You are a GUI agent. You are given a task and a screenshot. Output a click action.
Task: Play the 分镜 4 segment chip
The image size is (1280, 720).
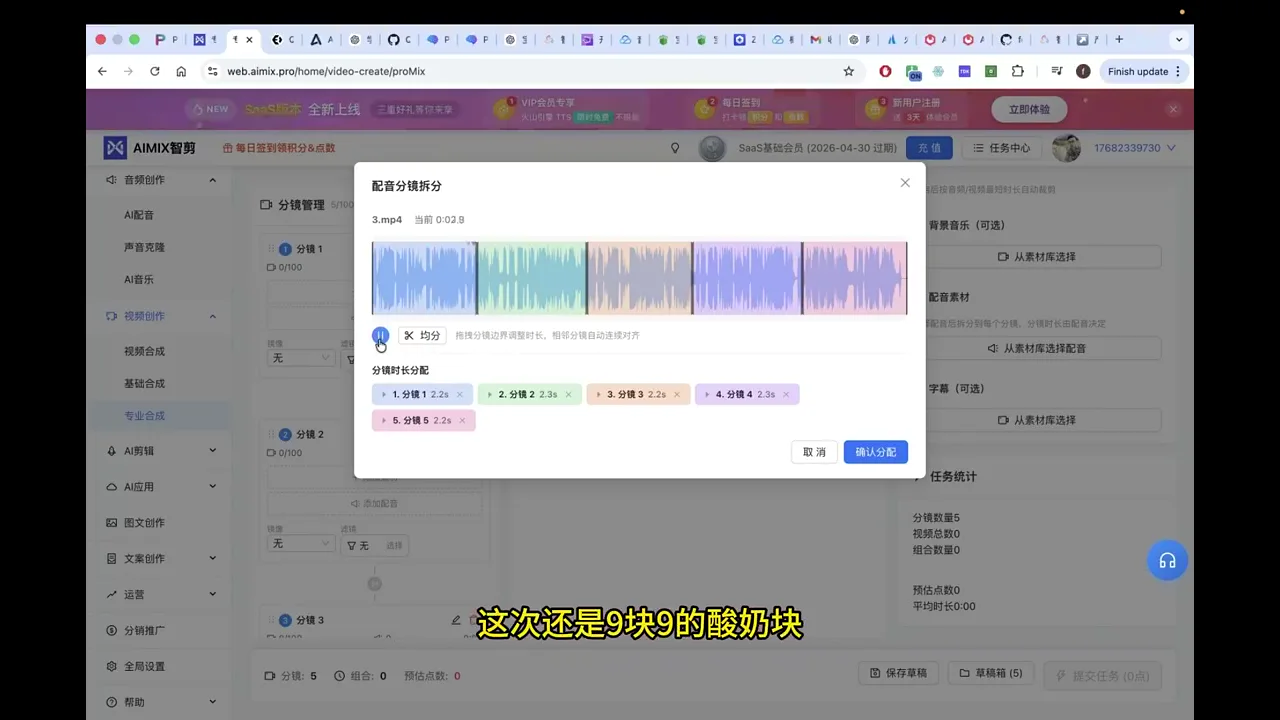click(x=707, y=395)
